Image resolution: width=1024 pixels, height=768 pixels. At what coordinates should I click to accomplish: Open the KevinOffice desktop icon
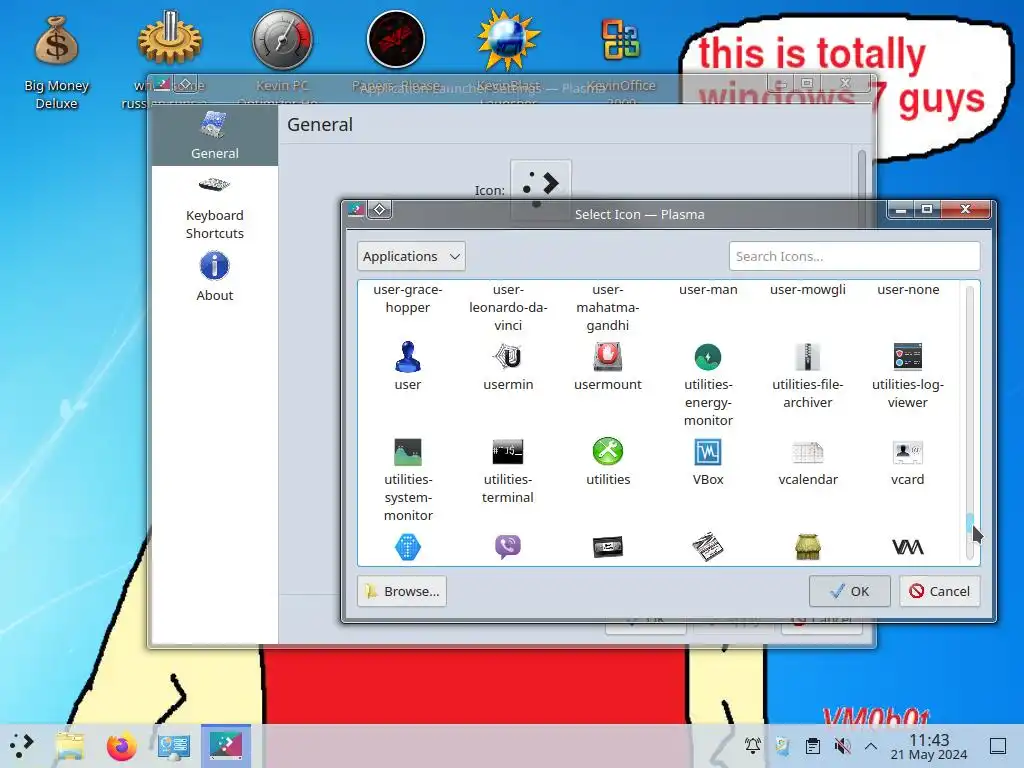point(620,54)
